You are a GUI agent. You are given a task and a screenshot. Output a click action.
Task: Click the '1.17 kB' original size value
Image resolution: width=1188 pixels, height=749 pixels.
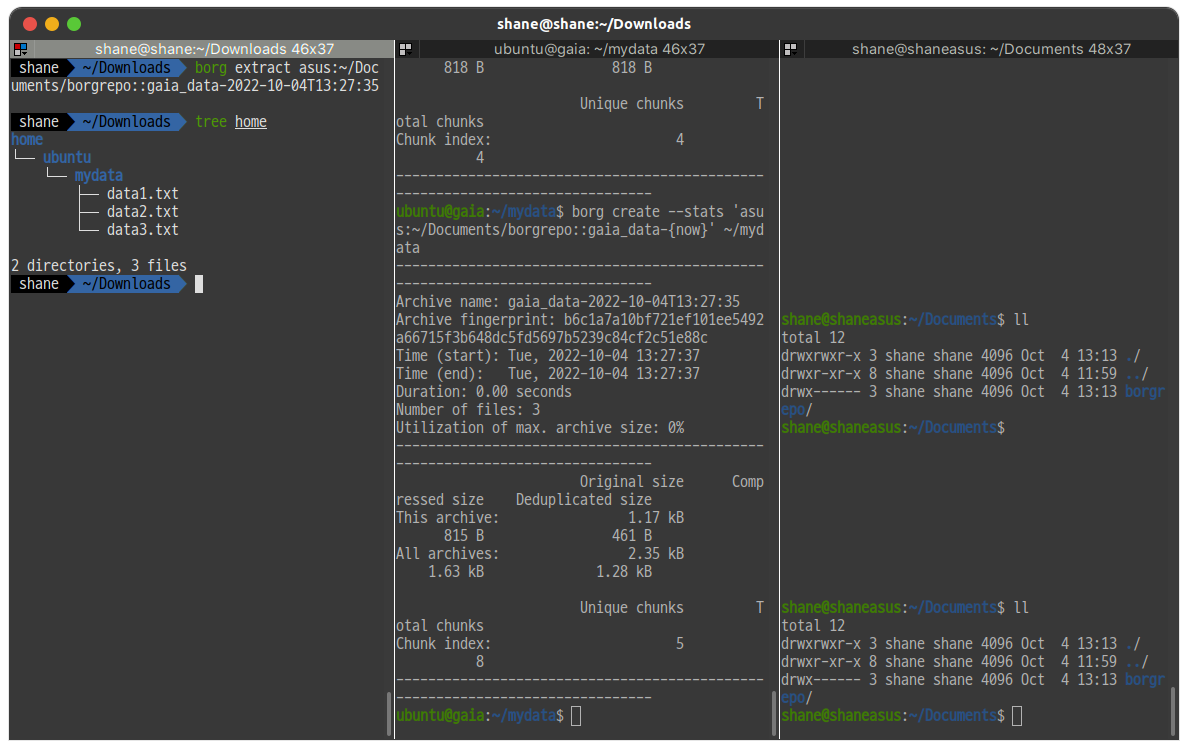[x=656, y=518]
